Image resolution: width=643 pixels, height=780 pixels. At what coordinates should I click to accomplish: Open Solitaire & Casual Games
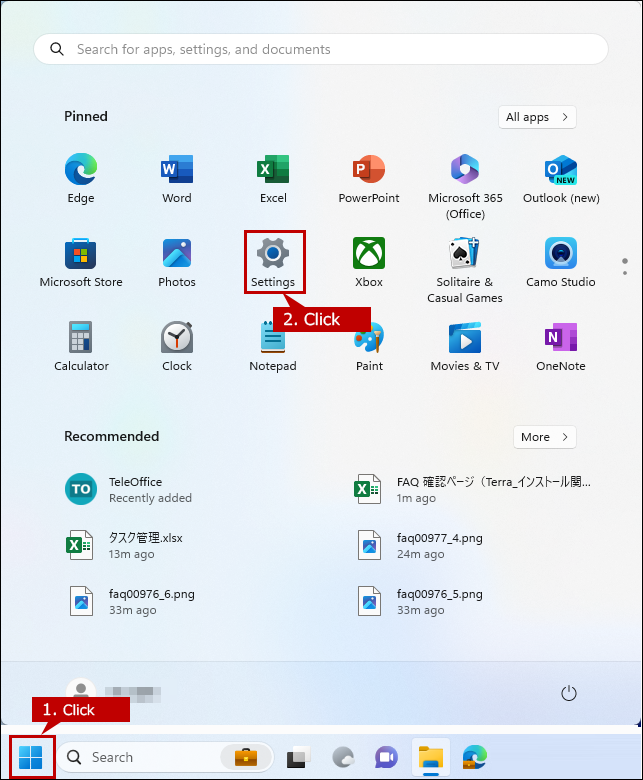tap(465, 271)
